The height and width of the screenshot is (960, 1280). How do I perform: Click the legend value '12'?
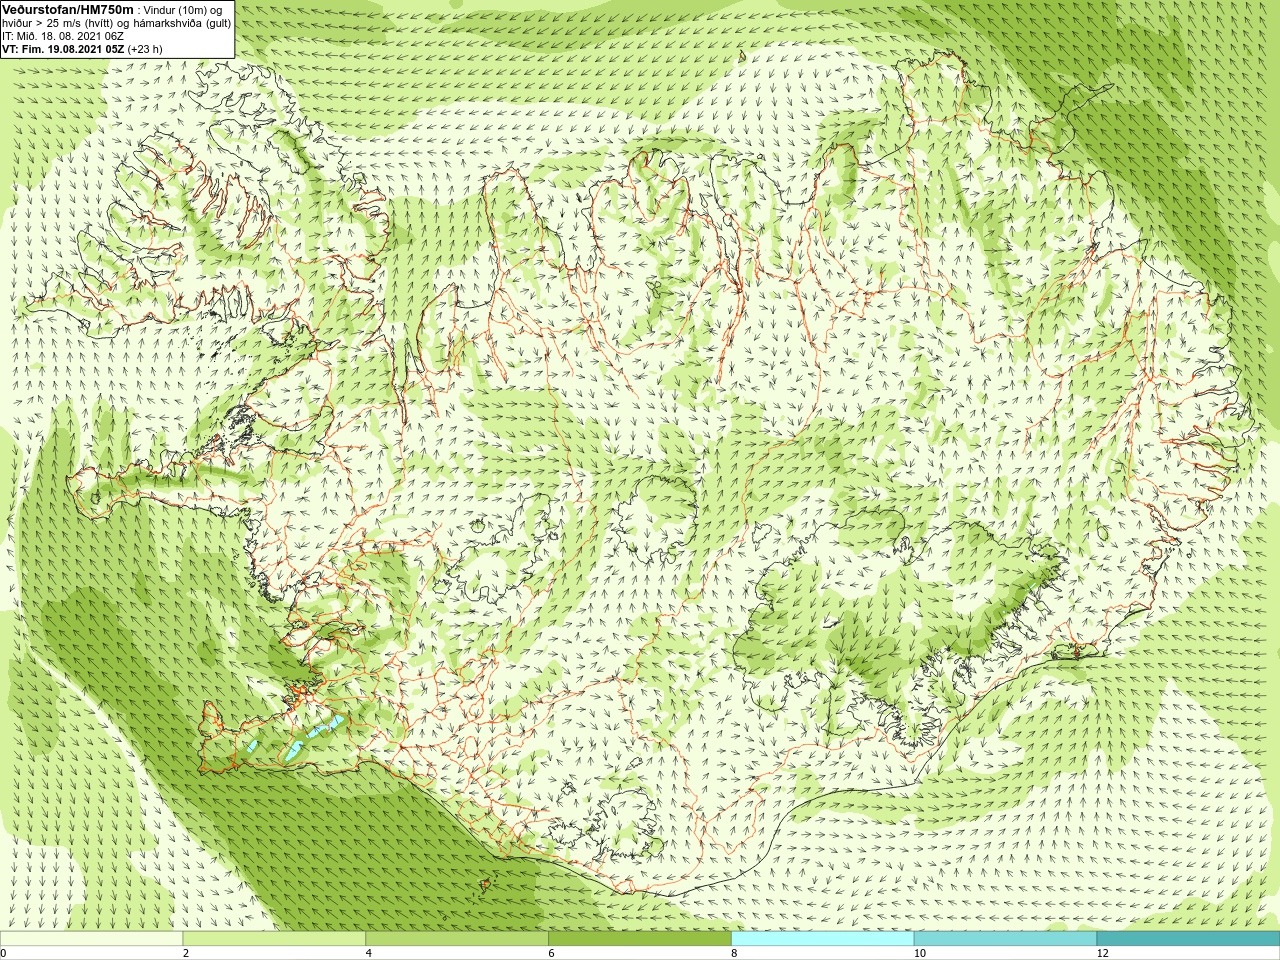1103,954
